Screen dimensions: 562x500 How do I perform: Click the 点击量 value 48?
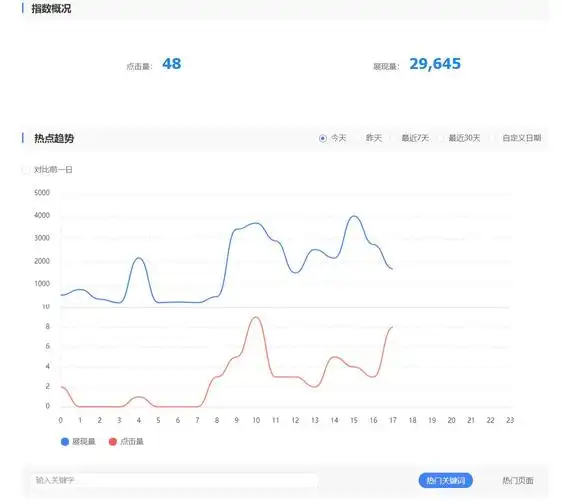pyautogui.click(x=172, y=64)
